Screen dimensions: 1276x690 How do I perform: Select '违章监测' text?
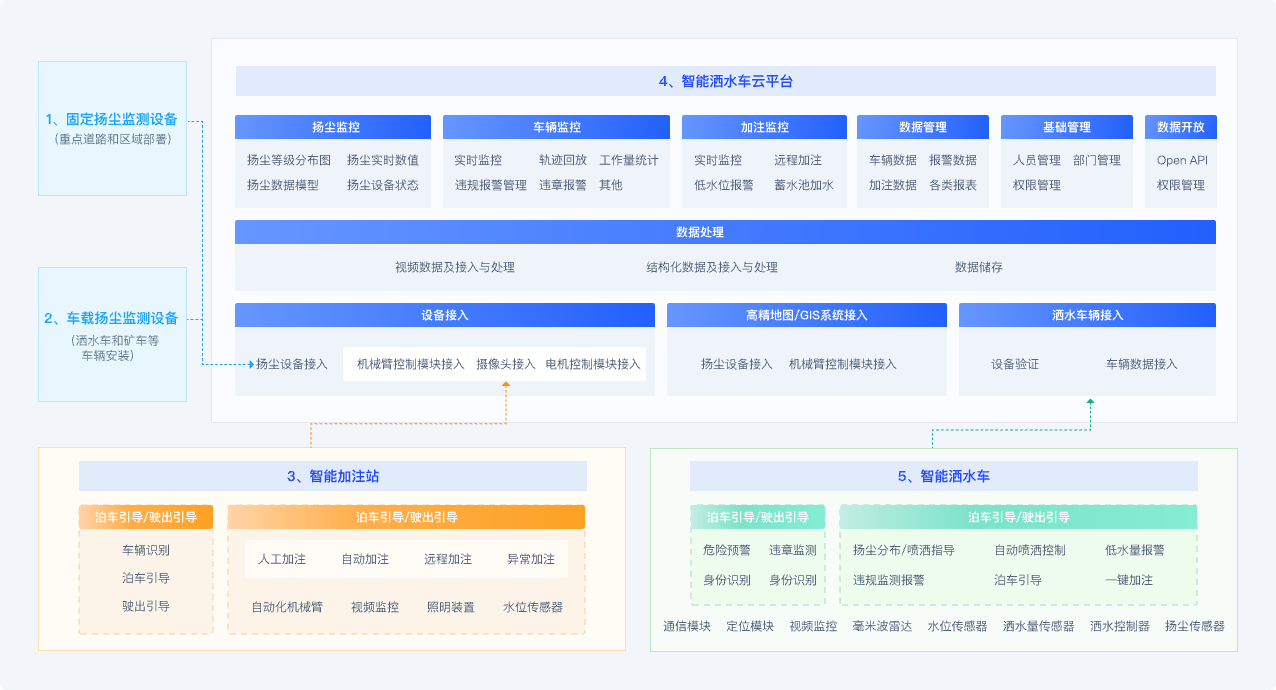coord(793,550)
